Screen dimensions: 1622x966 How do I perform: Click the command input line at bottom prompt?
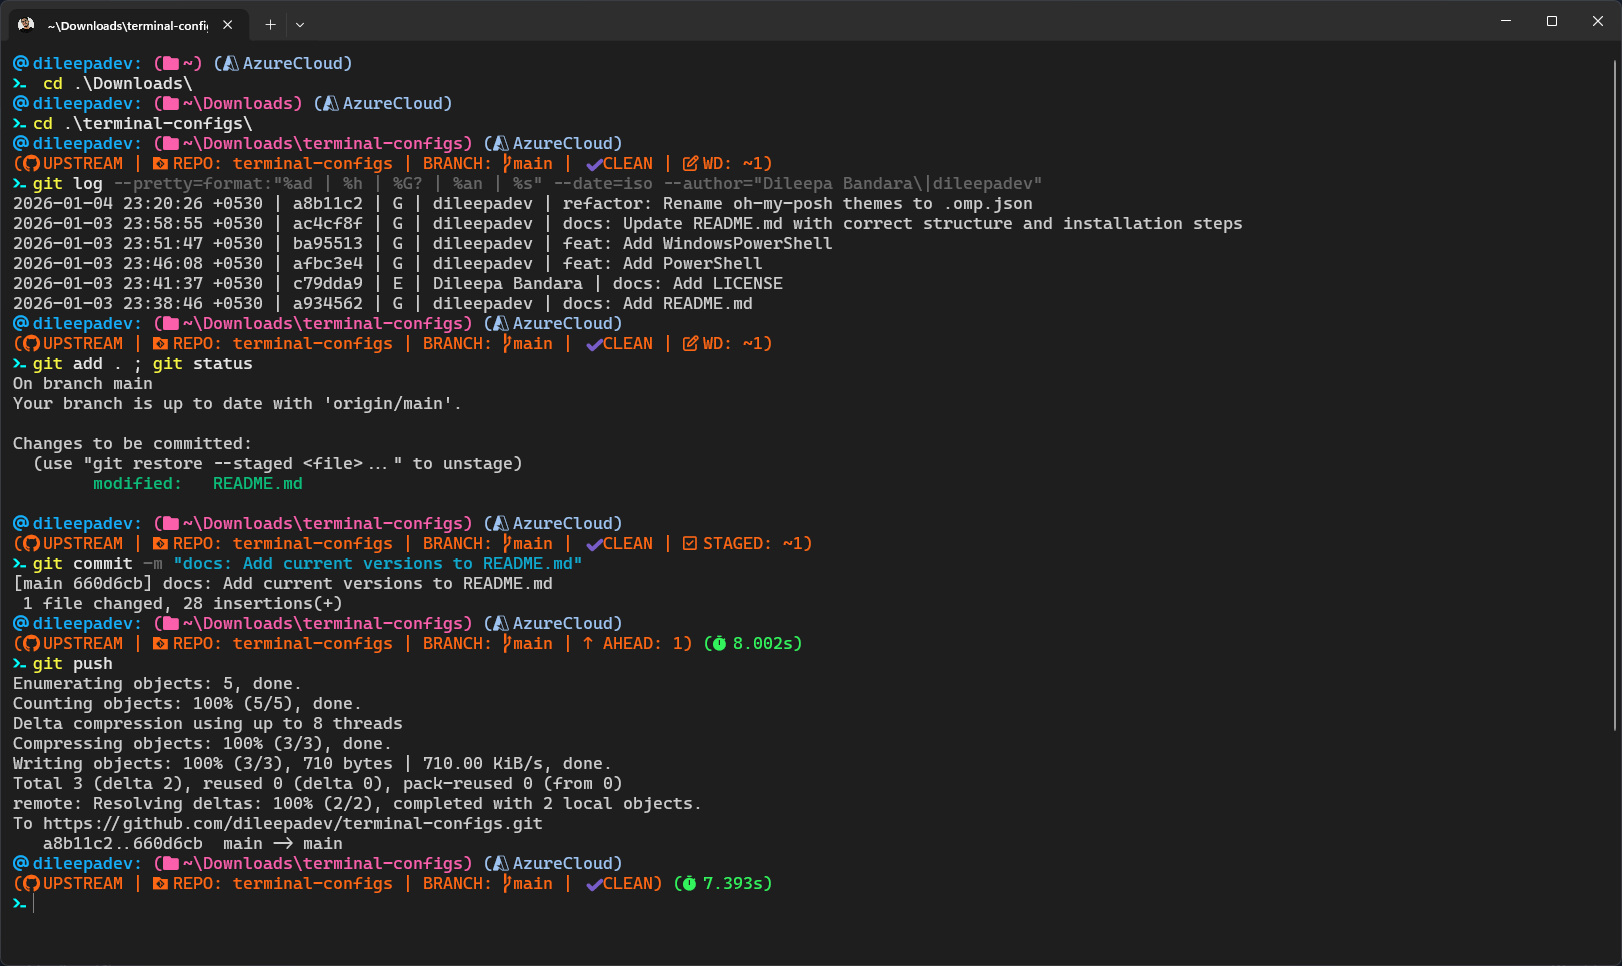click(x=820, y=904)
